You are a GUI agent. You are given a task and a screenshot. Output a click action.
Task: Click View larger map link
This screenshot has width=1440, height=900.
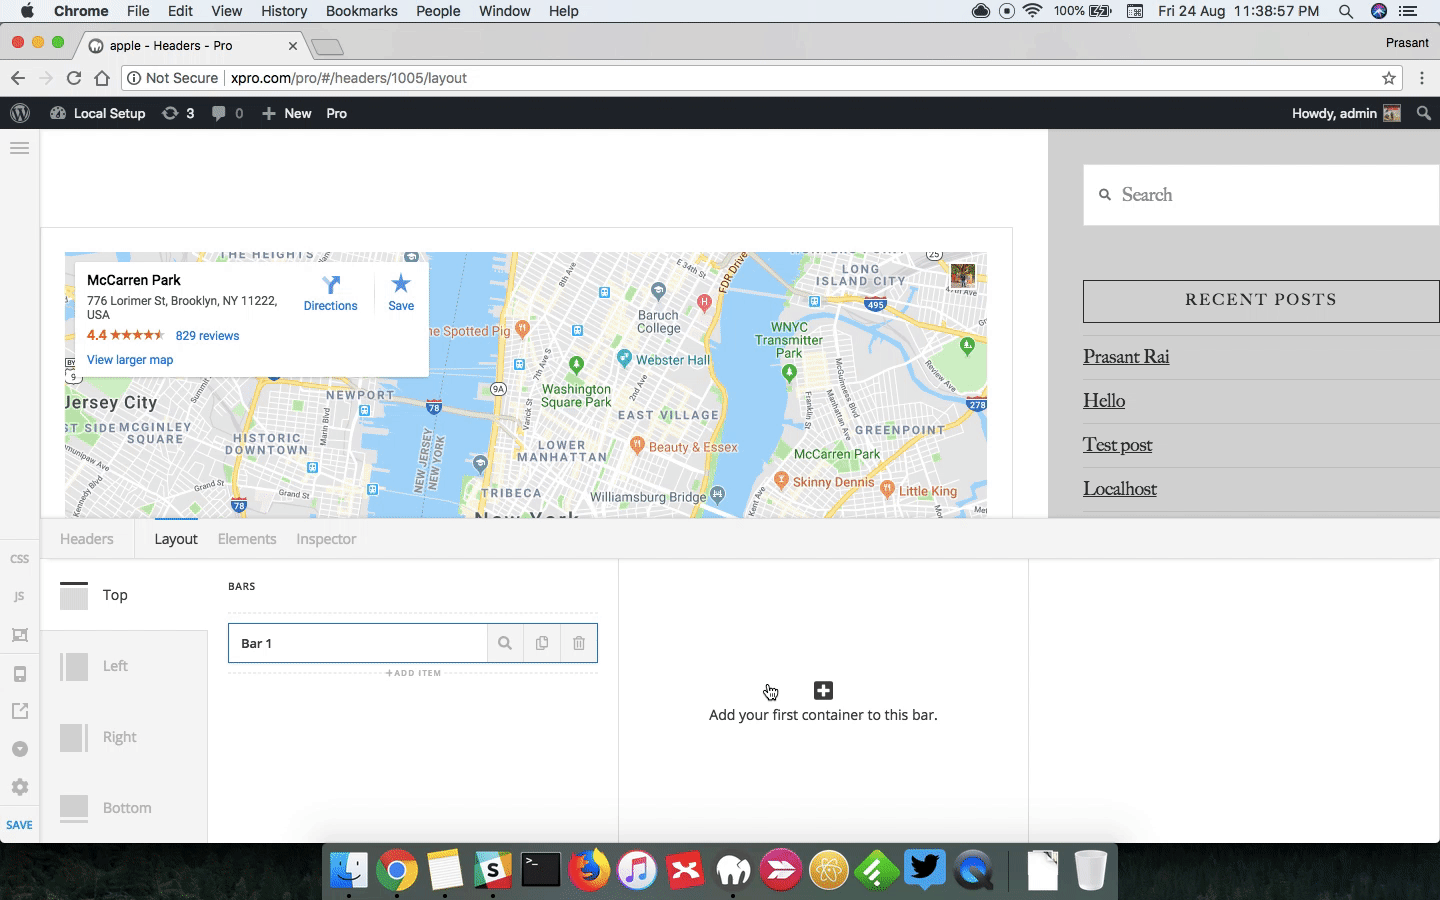click(x=130, y=360)
